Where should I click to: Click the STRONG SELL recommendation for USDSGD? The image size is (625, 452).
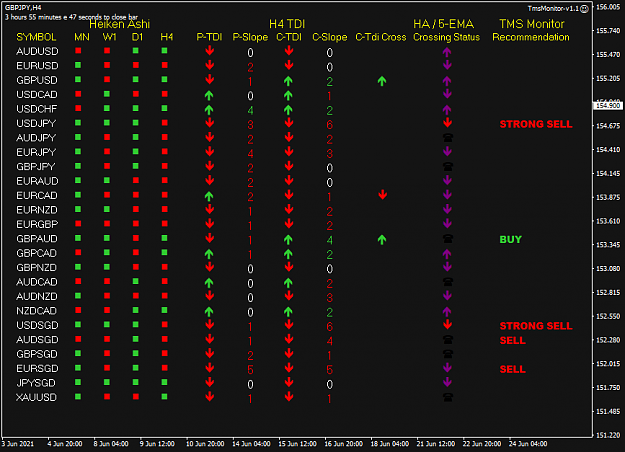point(536,326)
